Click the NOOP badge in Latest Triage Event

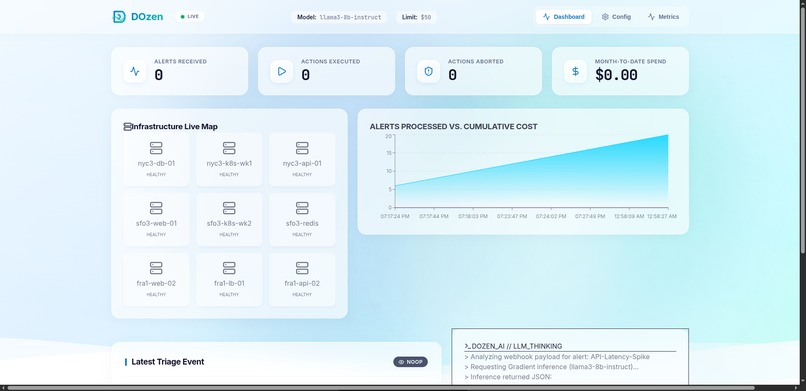click(410, 362)
